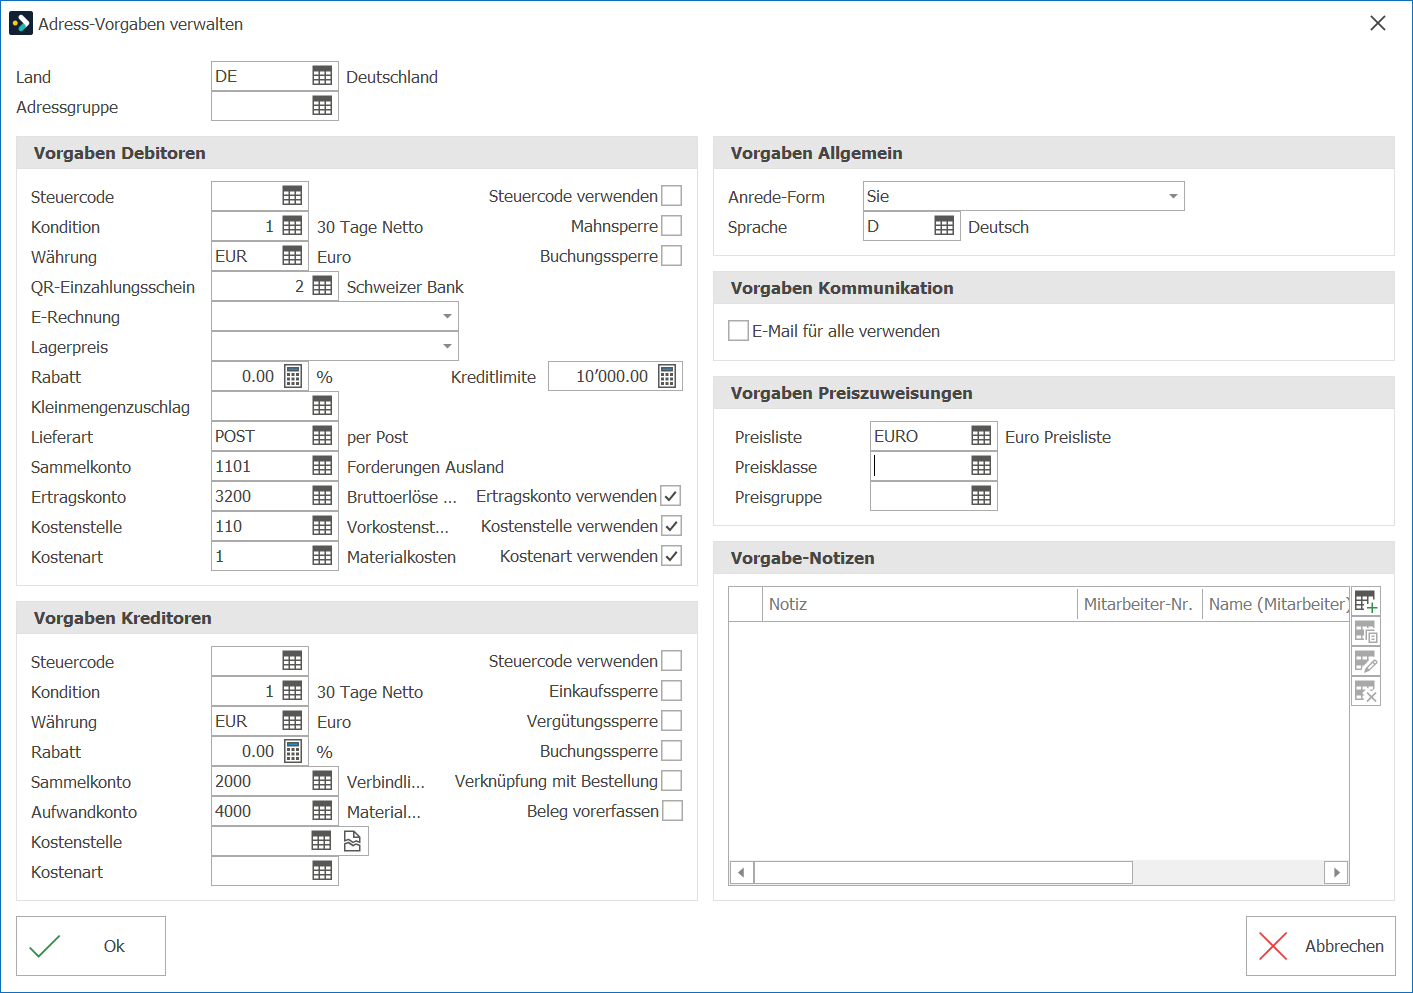The image size is (1413, 993).
Task: Open lookup icon for Sprache field
Action: [944, 226]
